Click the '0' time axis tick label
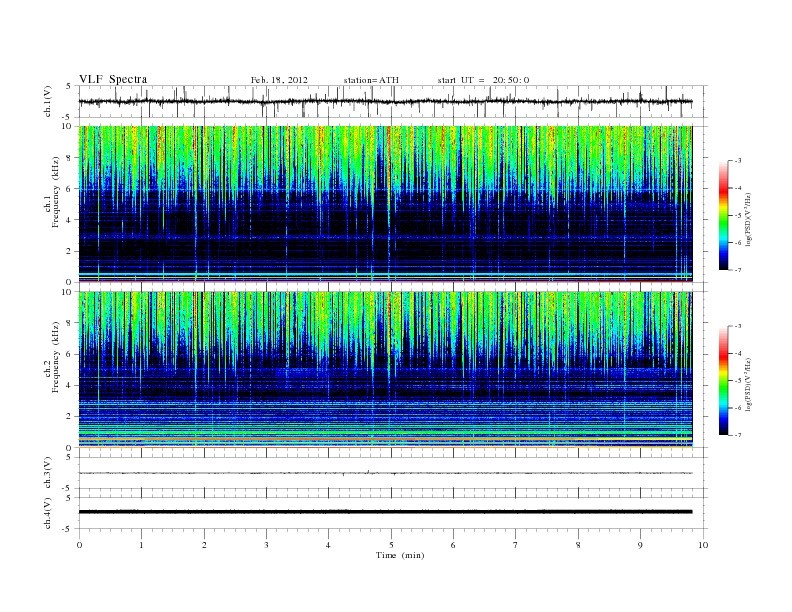The height and width of the screenshot is (612, 792). coord(79,545)
